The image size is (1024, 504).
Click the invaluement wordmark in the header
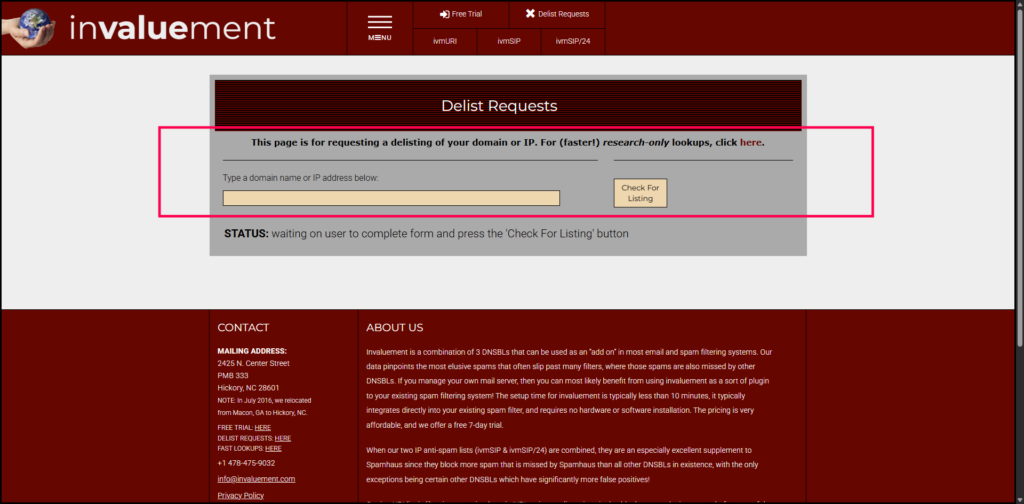coord(172,28)
